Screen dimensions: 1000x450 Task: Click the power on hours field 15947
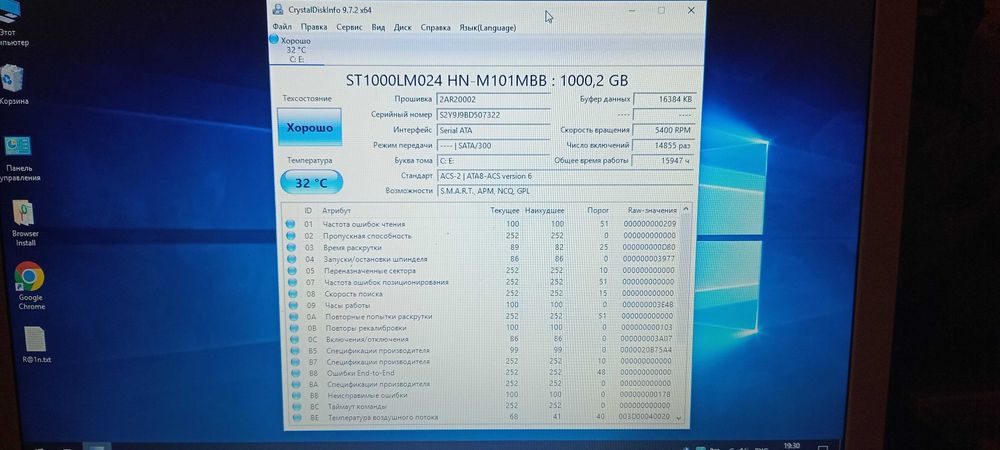664,161
